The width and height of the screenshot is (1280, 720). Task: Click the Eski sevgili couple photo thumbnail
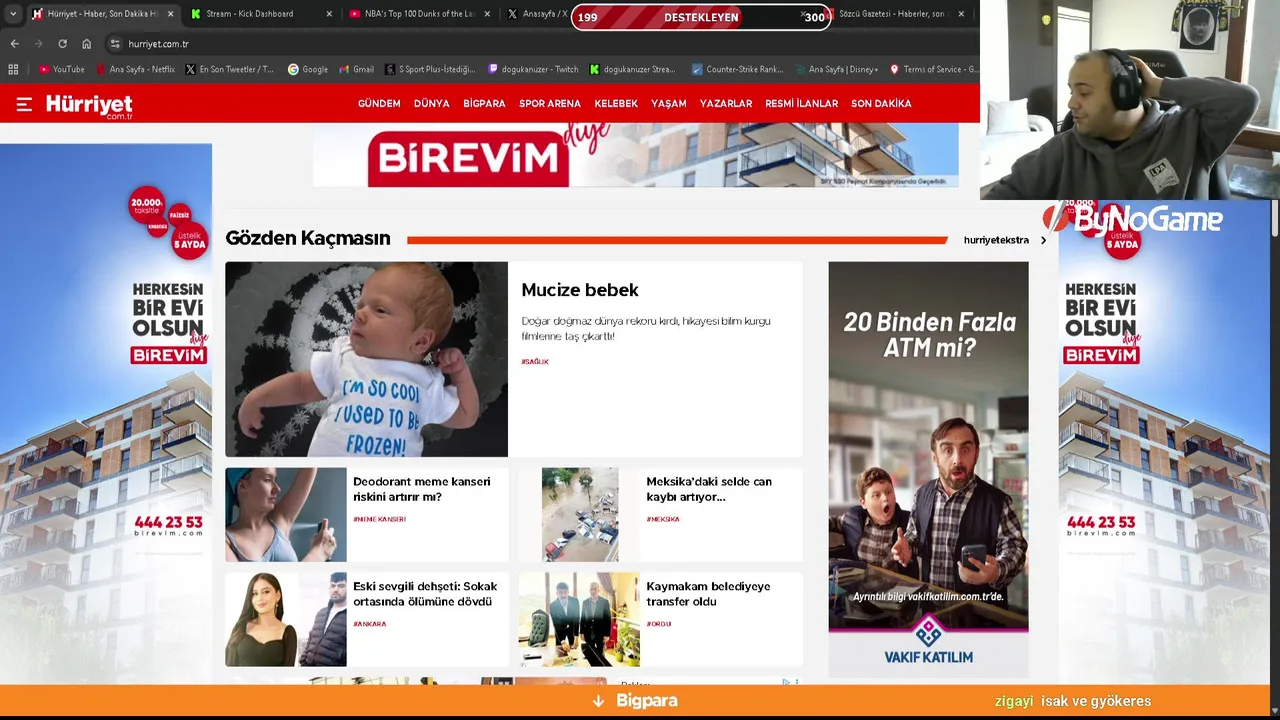(x=286, y=620)
